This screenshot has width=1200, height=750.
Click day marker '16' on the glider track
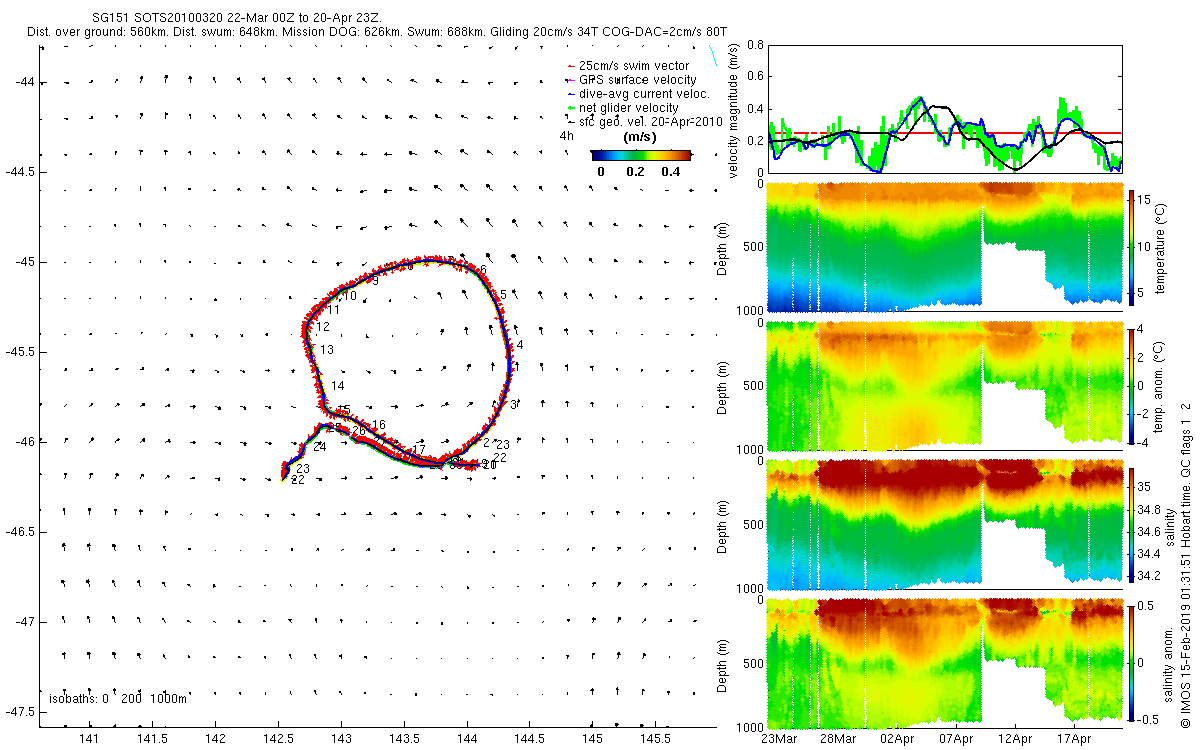[x=379, y=425]
